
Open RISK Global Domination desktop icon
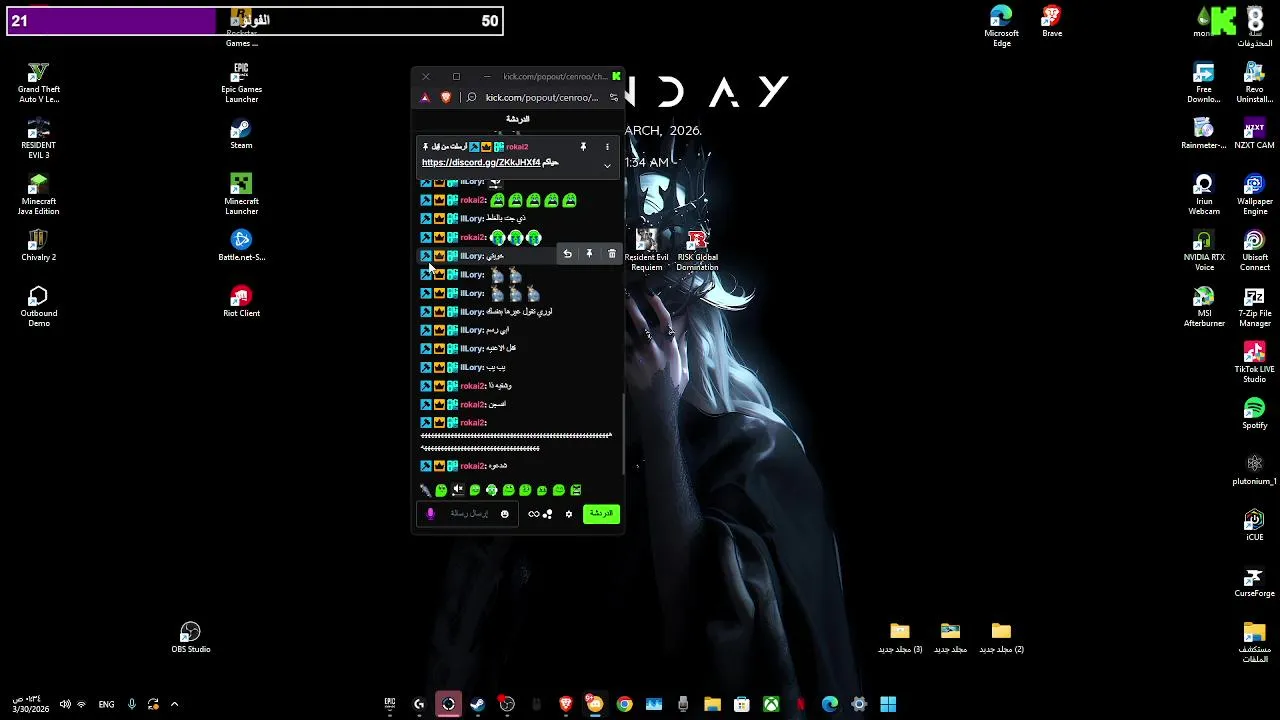click(697, 251)
